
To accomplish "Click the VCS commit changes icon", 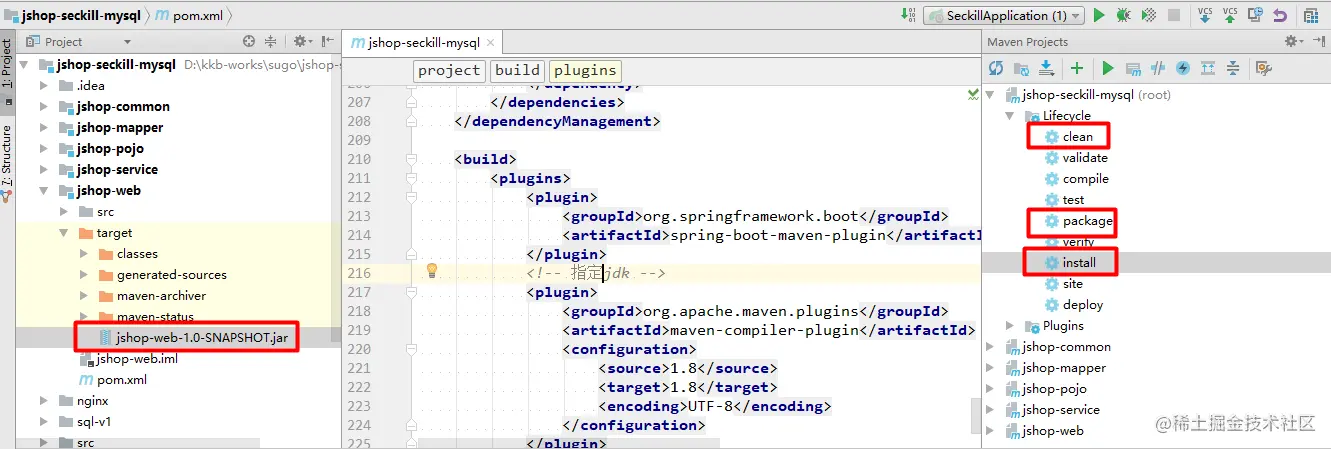I will pyautogui.click(x=1230, y=15).
